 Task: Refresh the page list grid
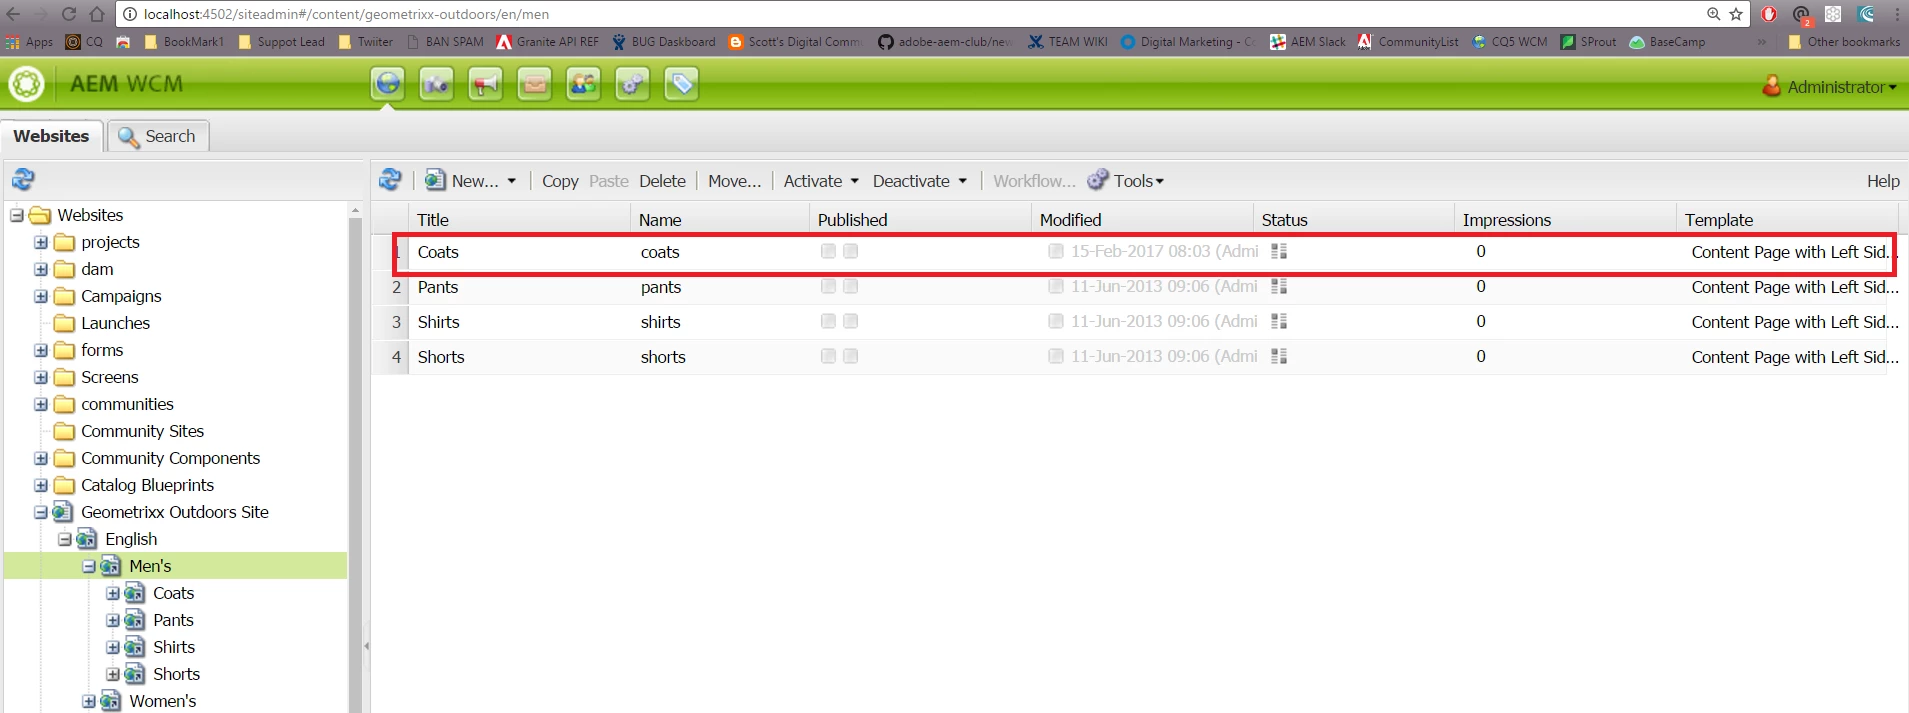390,180
